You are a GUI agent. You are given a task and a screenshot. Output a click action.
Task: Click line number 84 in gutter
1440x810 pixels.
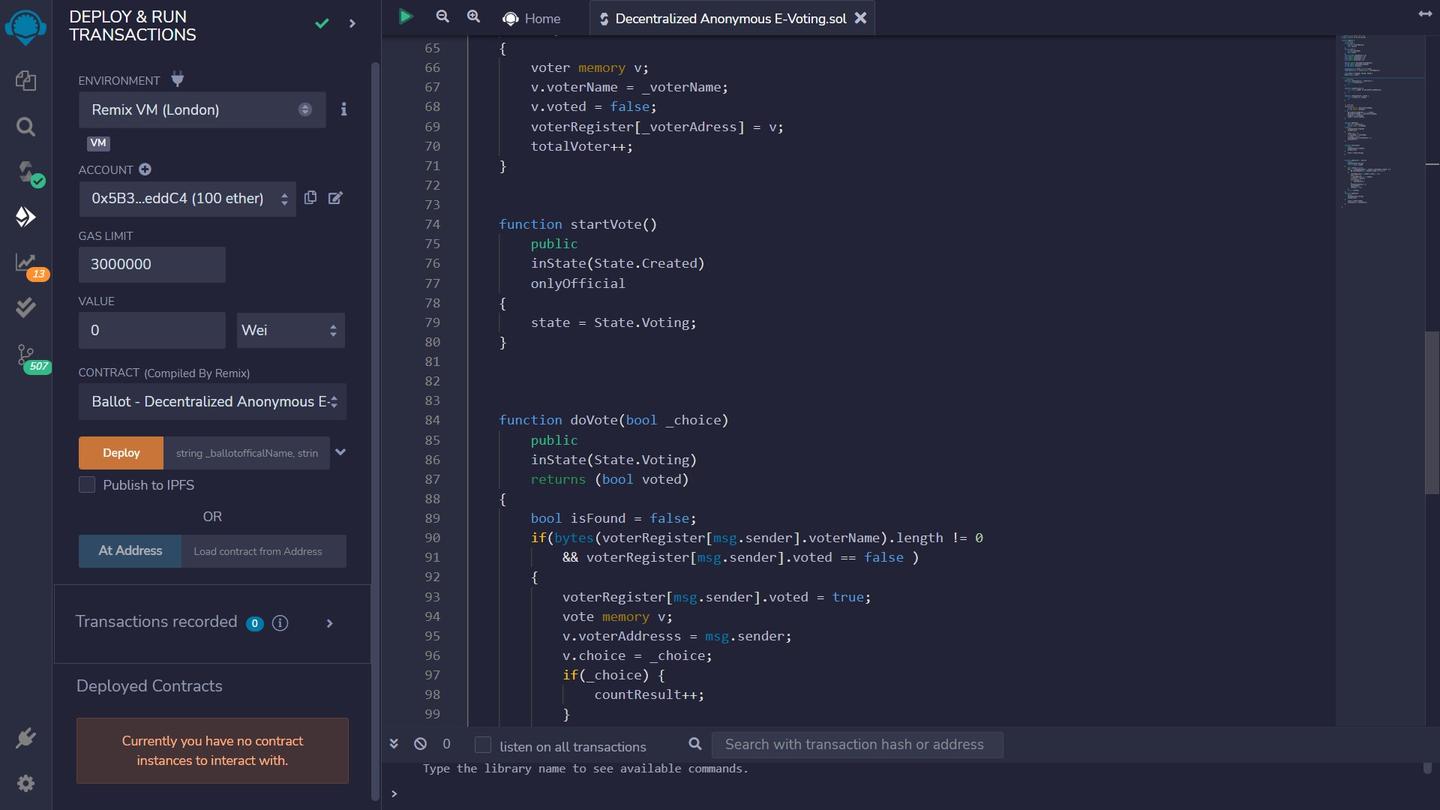coord(432,420)
